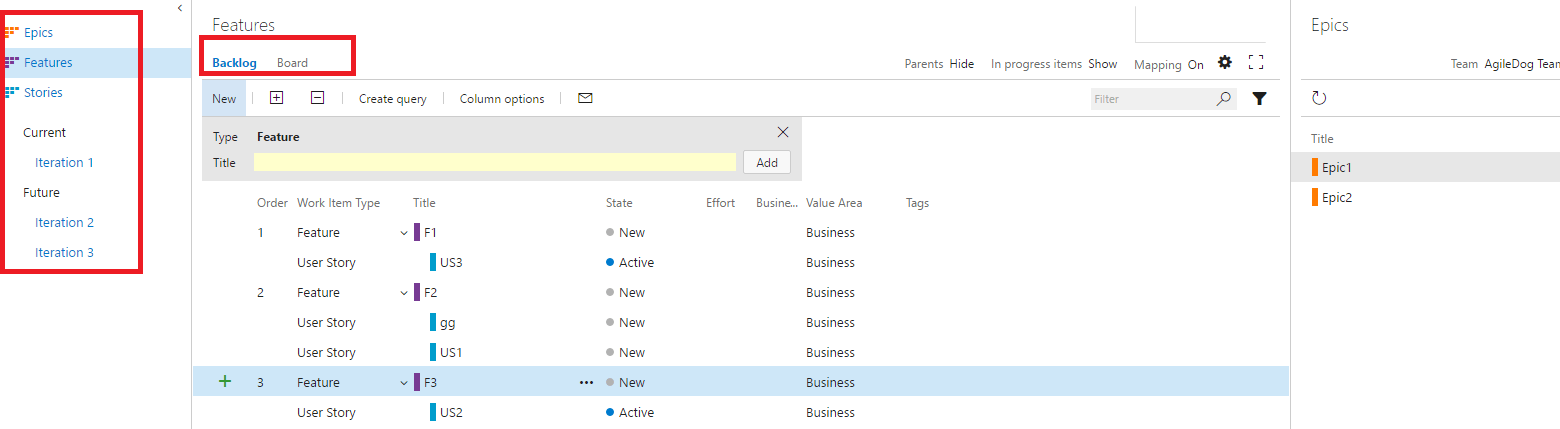
Task: Collapse the F2 feature row
Action: point(404,293)
